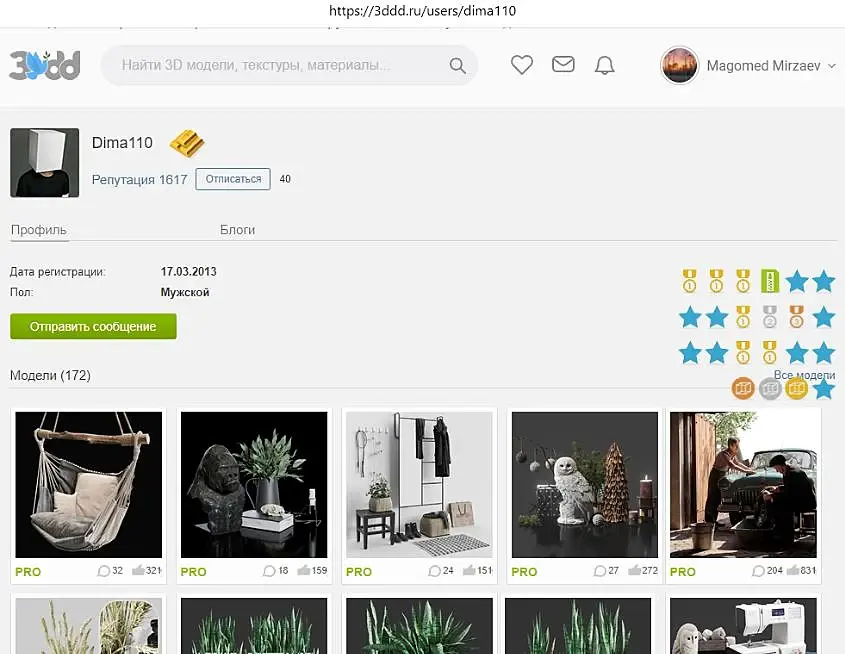The height and width of the screenshot is (654, 845).
Task: Click the comment icon with 27 comments
Action: [600, 571]
